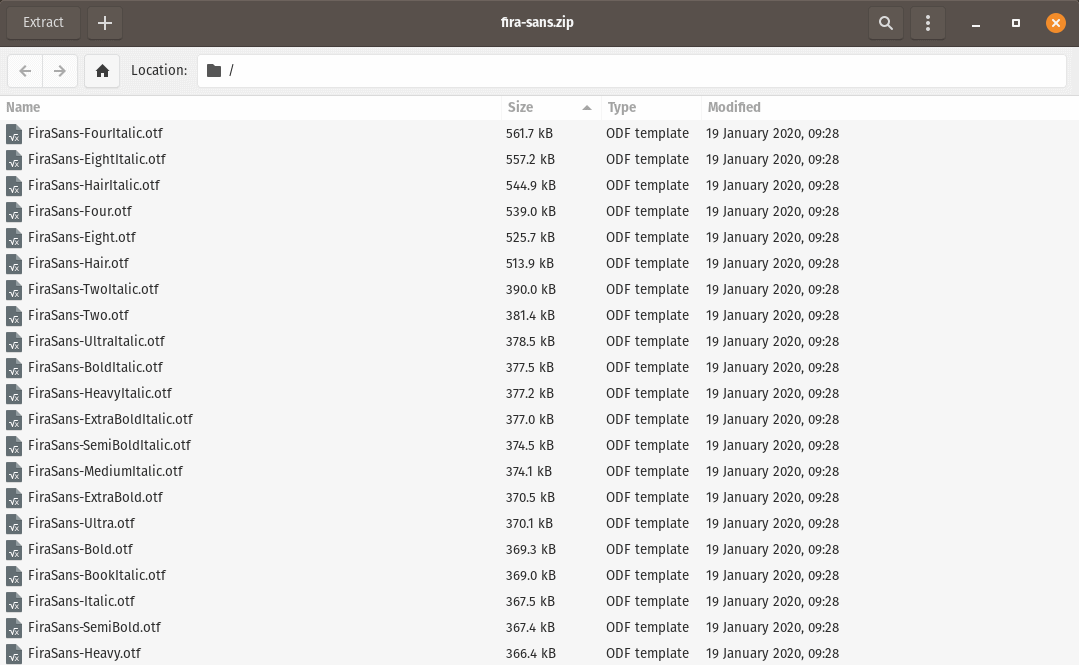Click the file icon for FiraSans-Ultra.otf
The height and width of the screenshot is (665, 1079).
(14, 524)
